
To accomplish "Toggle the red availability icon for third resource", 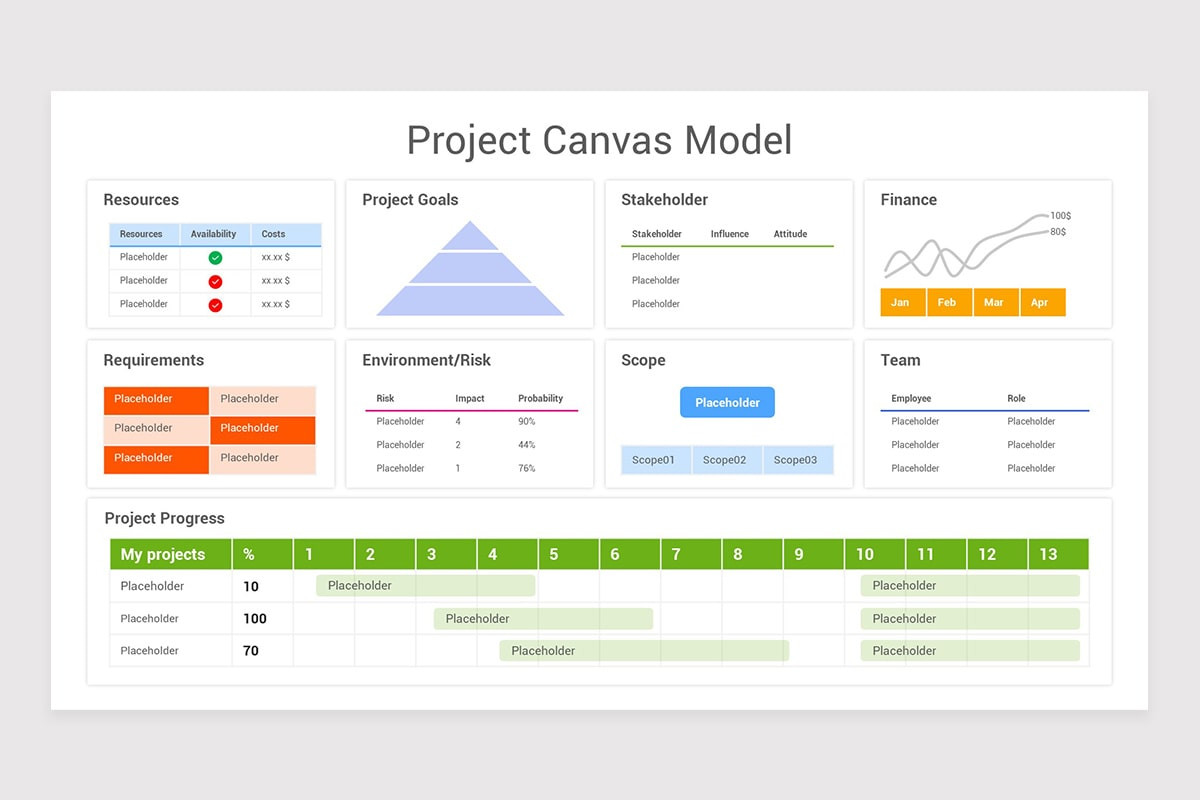I will tap(214, 303).
